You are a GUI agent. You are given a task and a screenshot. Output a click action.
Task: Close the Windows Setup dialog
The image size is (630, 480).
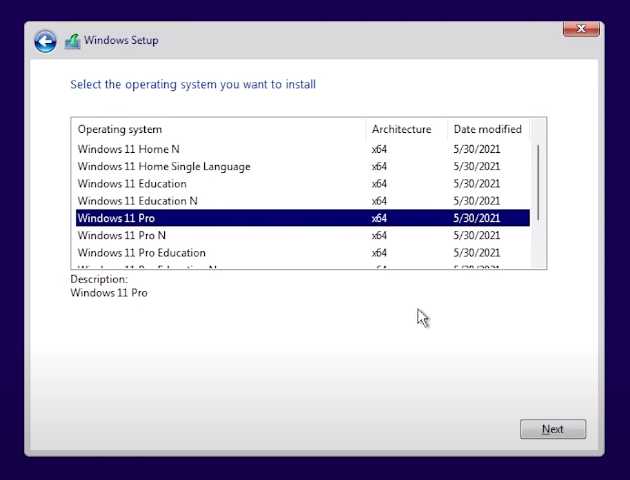581,29
